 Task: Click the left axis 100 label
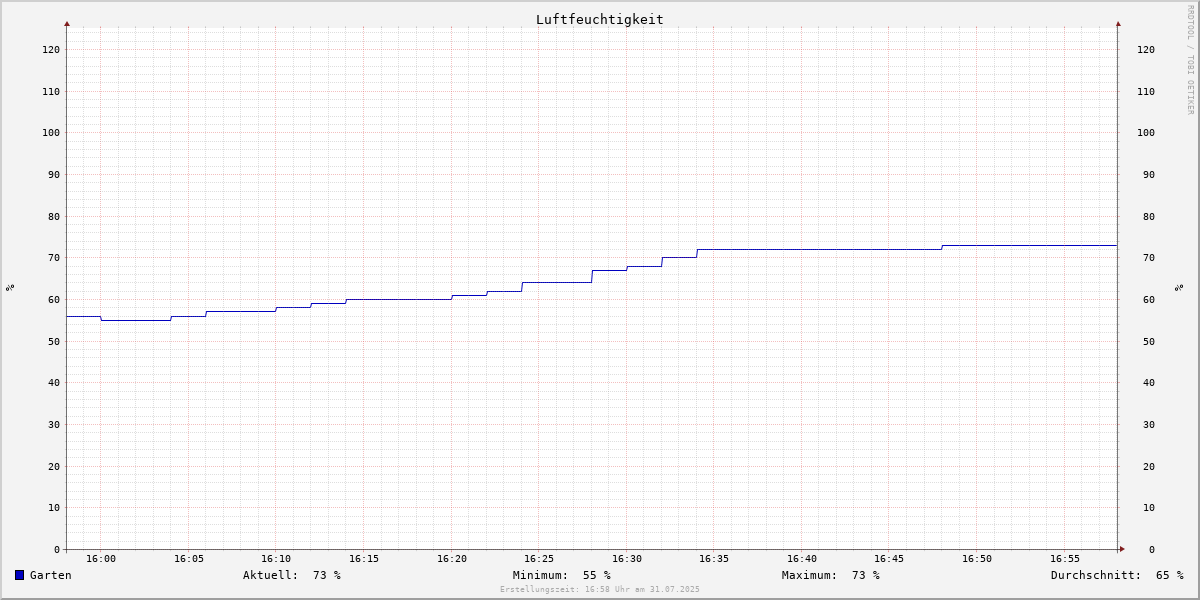[51, 132]
